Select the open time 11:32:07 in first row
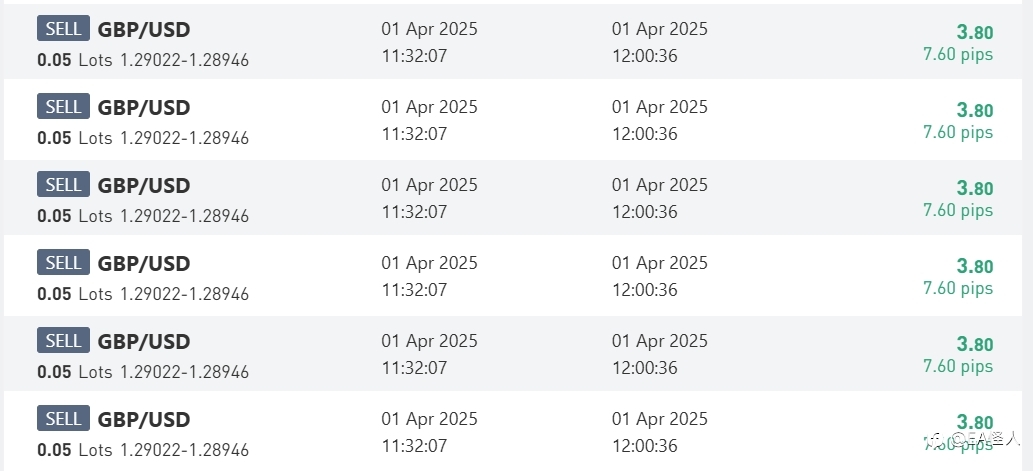The width and height of the screenshot is (1033, 471). point(414,56)
